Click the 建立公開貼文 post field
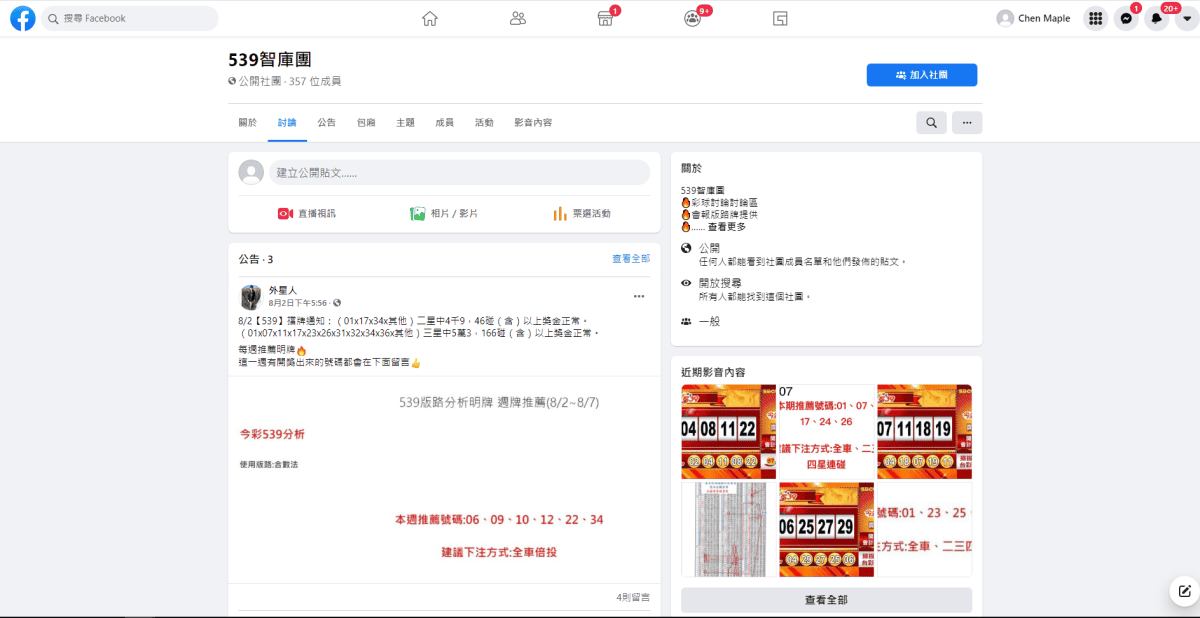The width and height of the screenshot is (1200, 618). click(x=459, y=173)
